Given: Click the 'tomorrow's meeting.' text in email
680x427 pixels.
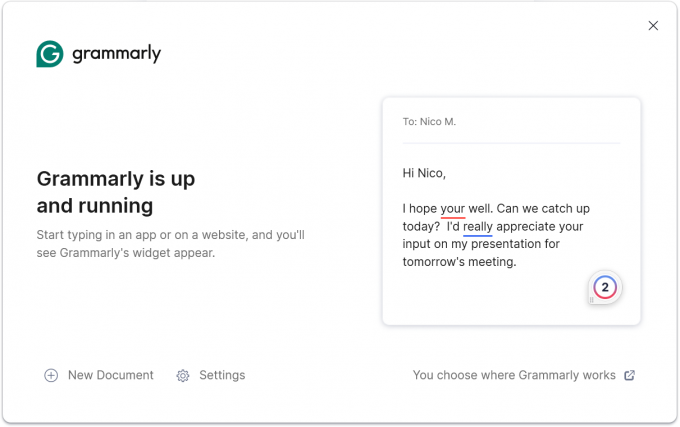Looking at the screenshot, I should tap(459, 262).
